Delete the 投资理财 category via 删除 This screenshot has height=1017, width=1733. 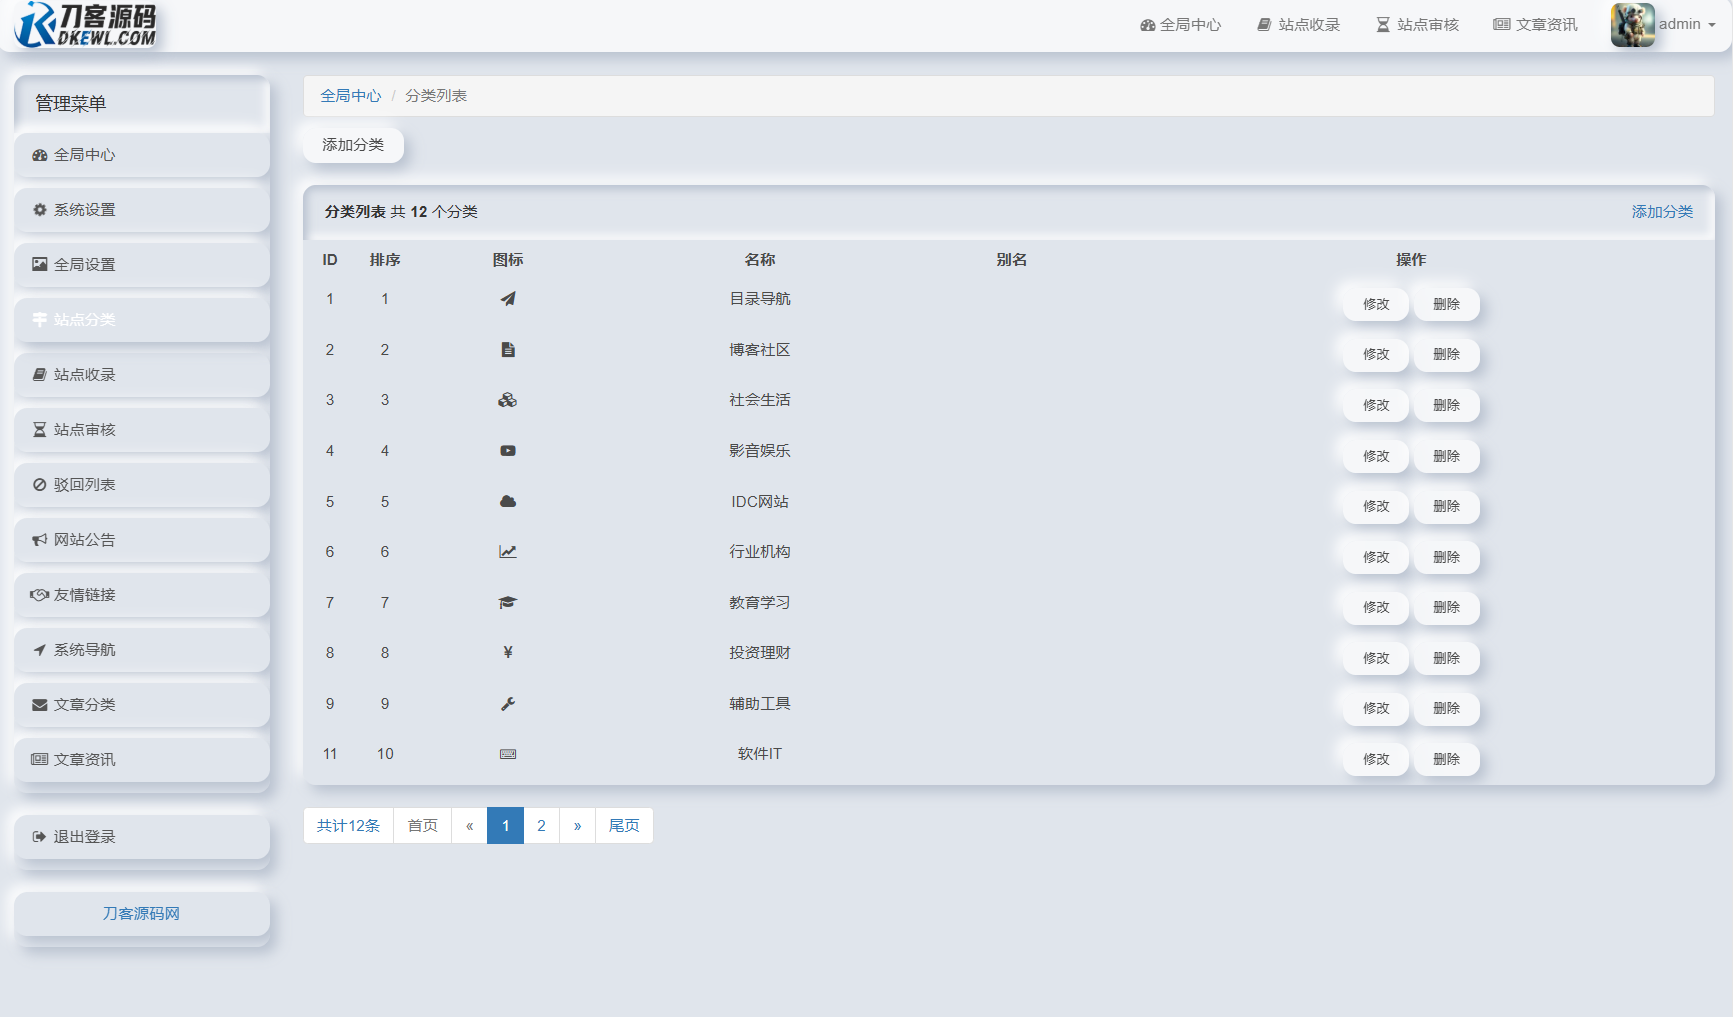(1446, 657)
